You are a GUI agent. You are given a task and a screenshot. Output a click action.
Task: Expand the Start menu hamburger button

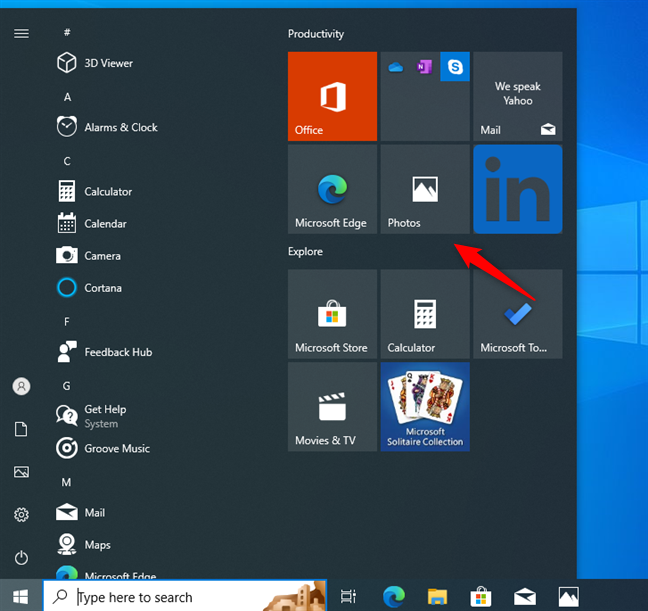21,33
